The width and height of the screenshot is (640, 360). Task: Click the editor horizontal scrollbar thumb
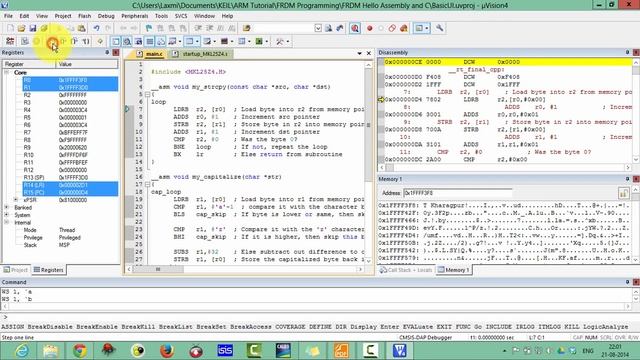(158, 269)
